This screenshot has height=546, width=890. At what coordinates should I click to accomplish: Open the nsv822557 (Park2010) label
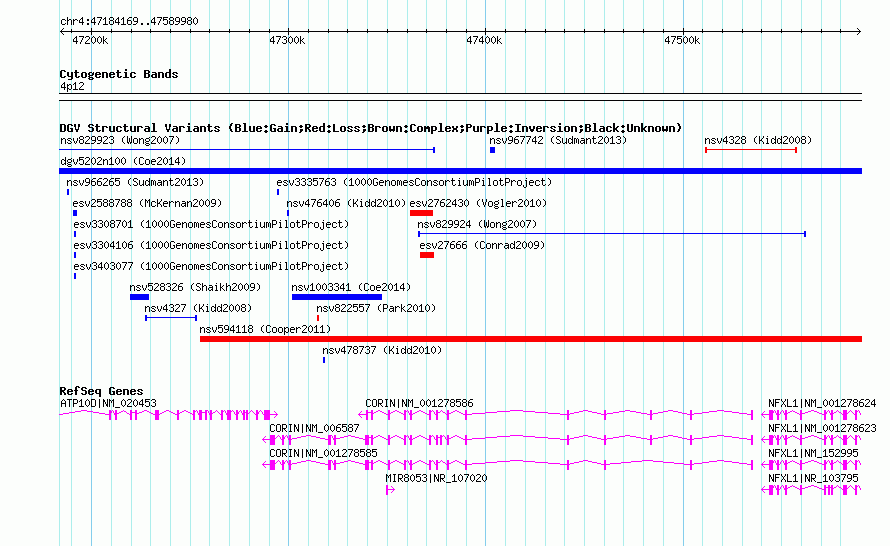[x=376, y=308]
